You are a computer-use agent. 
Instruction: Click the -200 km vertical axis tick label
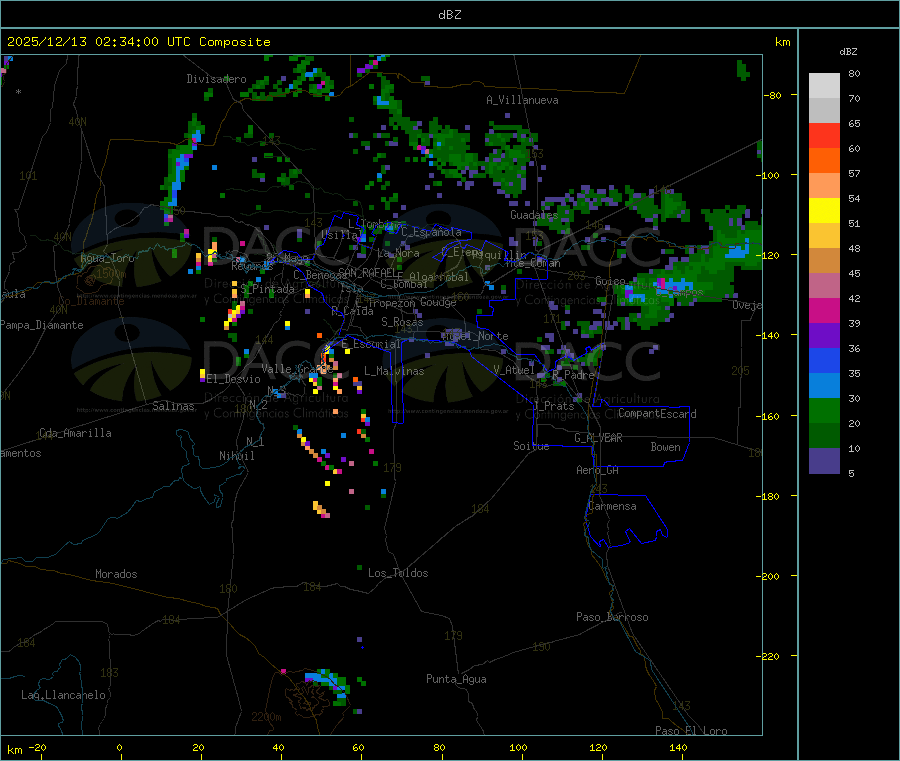point(770,576)
